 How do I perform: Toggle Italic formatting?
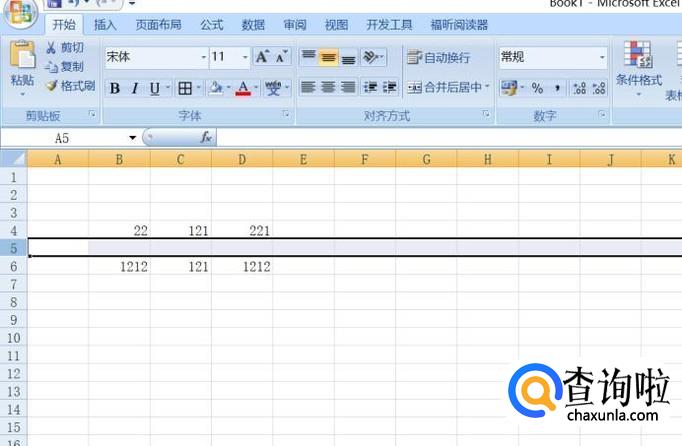point(135,88)
